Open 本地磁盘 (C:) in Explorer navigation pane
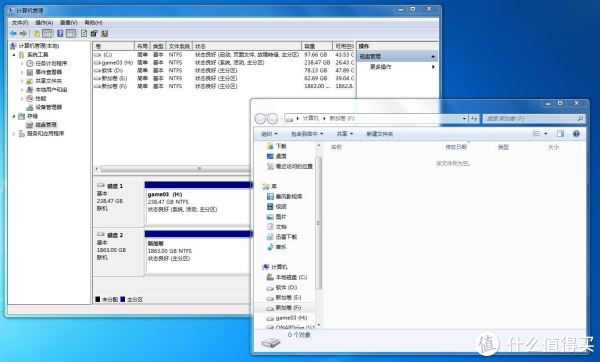Viewport: 600px width, 362px height. coord(291,277)
